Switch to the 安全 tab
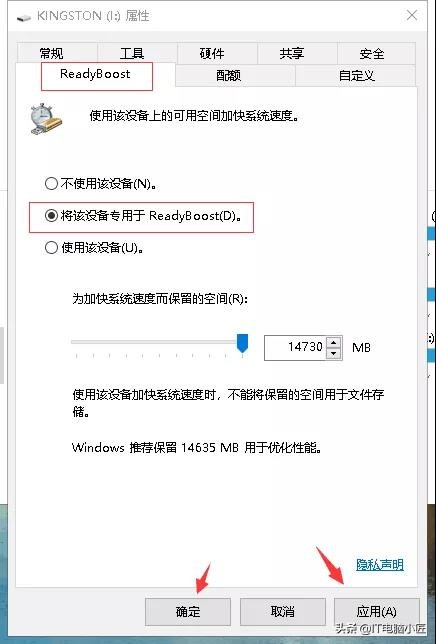 (x=372, y=53)
